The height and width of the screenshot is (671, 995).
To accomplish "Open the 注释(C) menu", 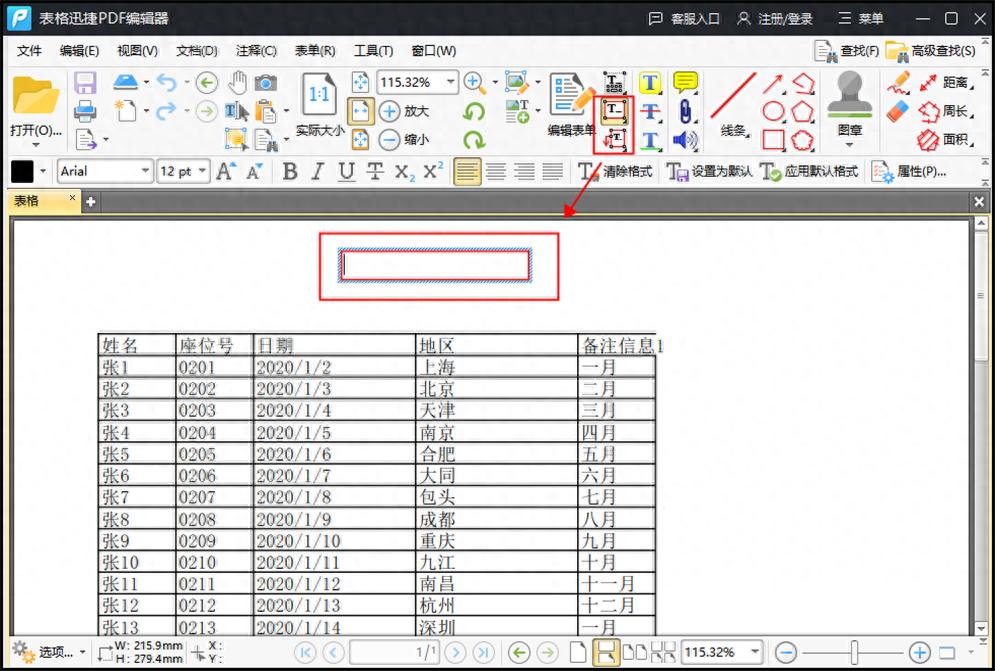I will (x=256, y=51).
